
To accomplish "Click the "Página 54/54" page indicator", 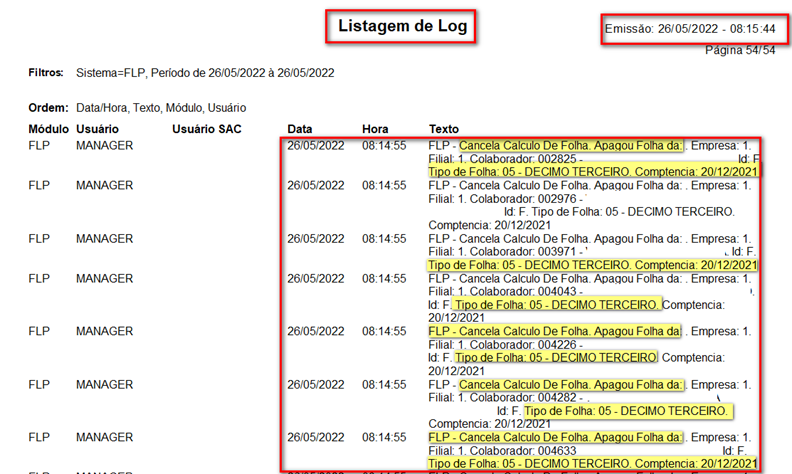I will pyautogui.click(x=740, y=50).
